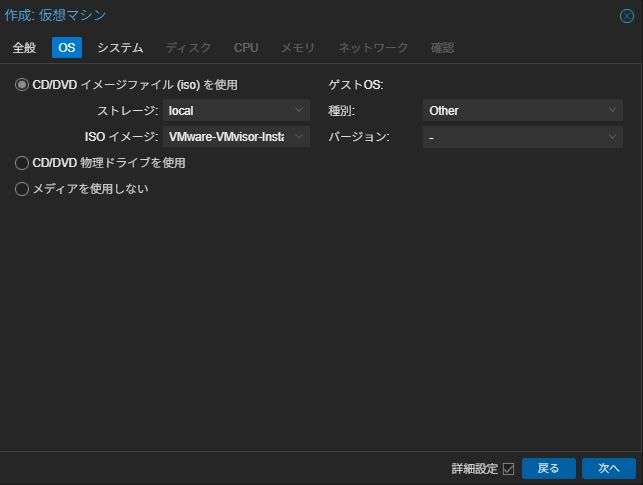Expand the 種別 dropdown arrow
Image resolution: width=643 pixels, height=485 pixels.
pyautogui.click(x=612, y=110)
